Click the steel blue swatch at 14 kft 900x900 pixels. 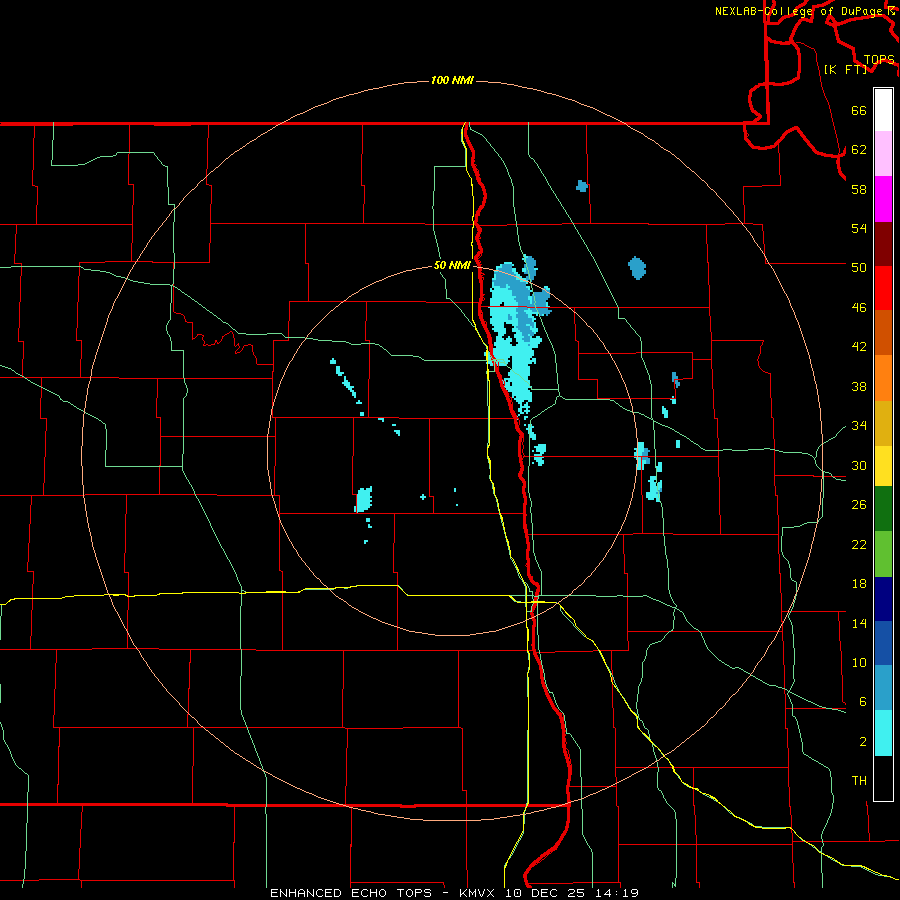(x=883, y=687)
